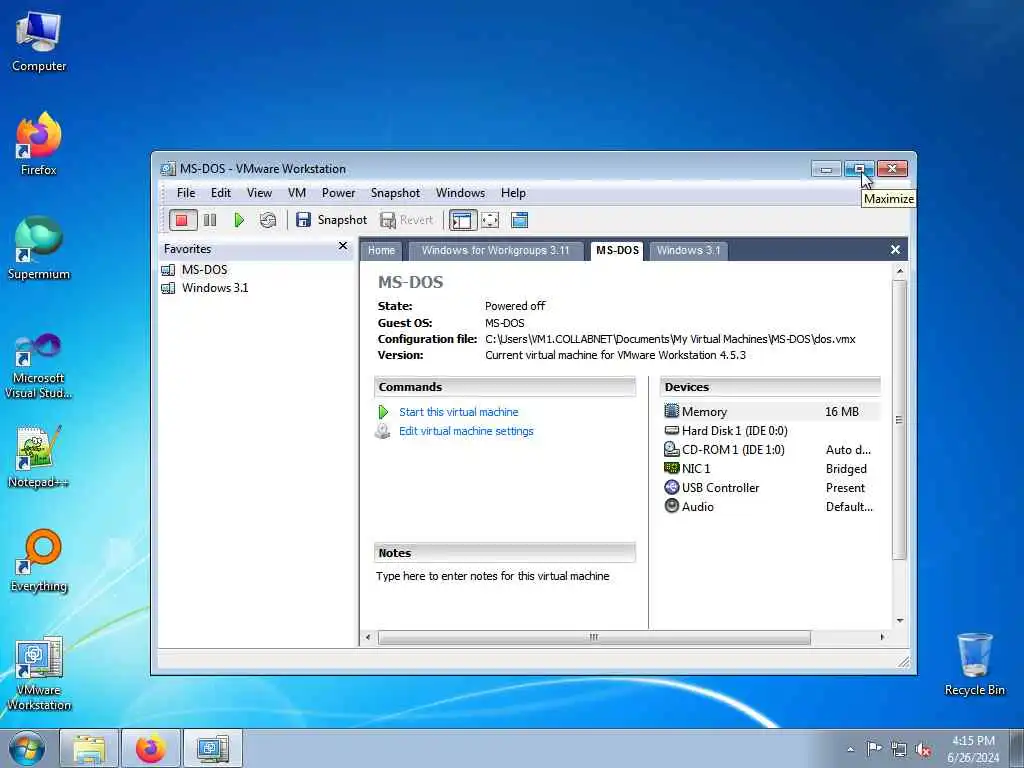Click the USB Controller icon
The image size is (1024, 768).
click(671, 487)
